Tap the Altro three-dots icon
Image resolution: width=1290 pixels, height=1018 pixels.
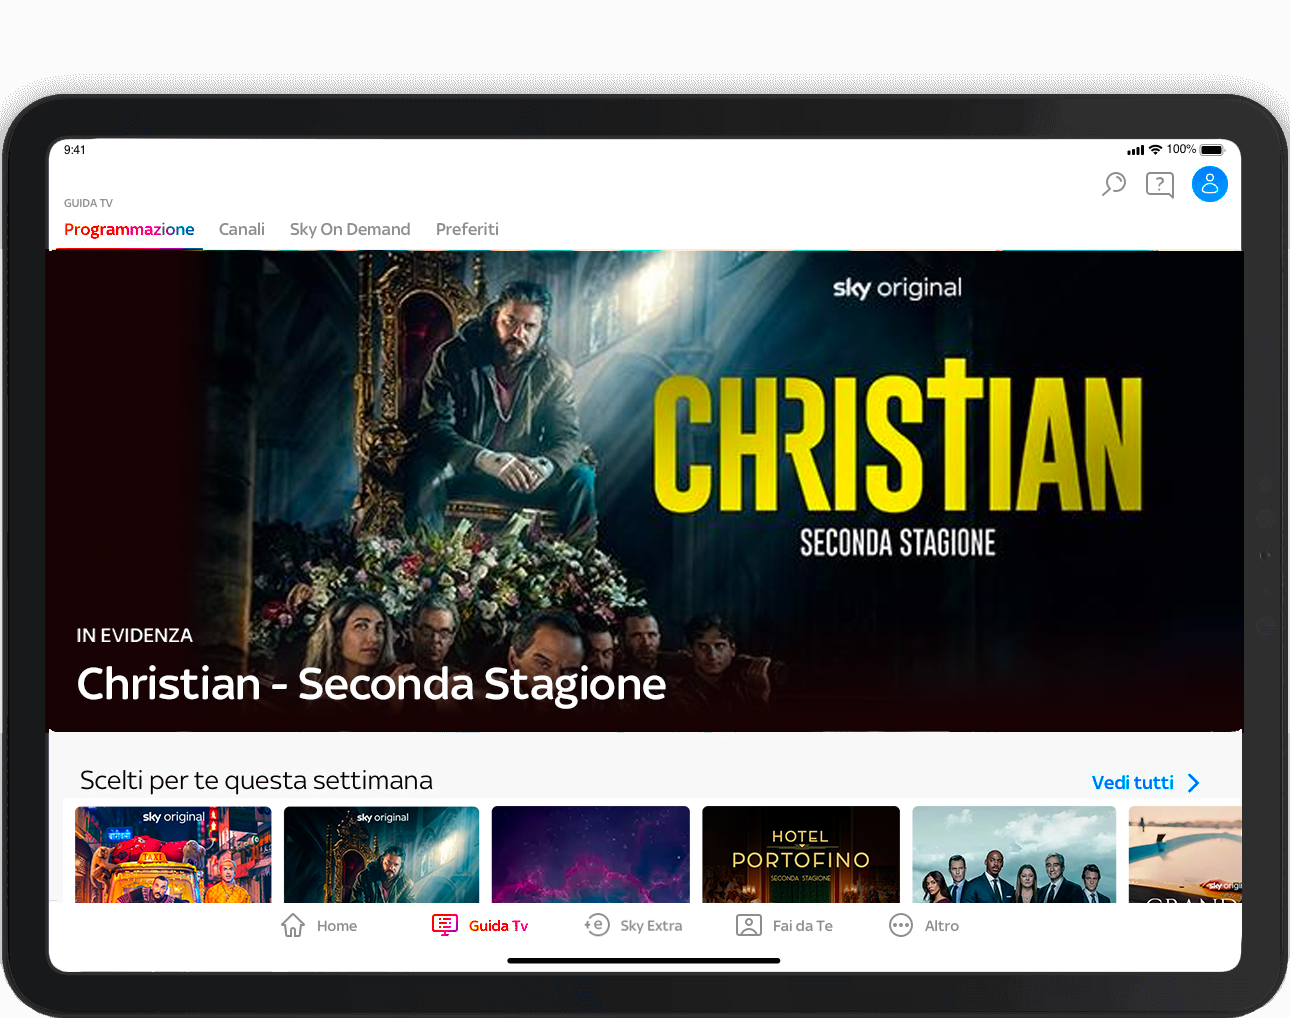pos(901,925)
